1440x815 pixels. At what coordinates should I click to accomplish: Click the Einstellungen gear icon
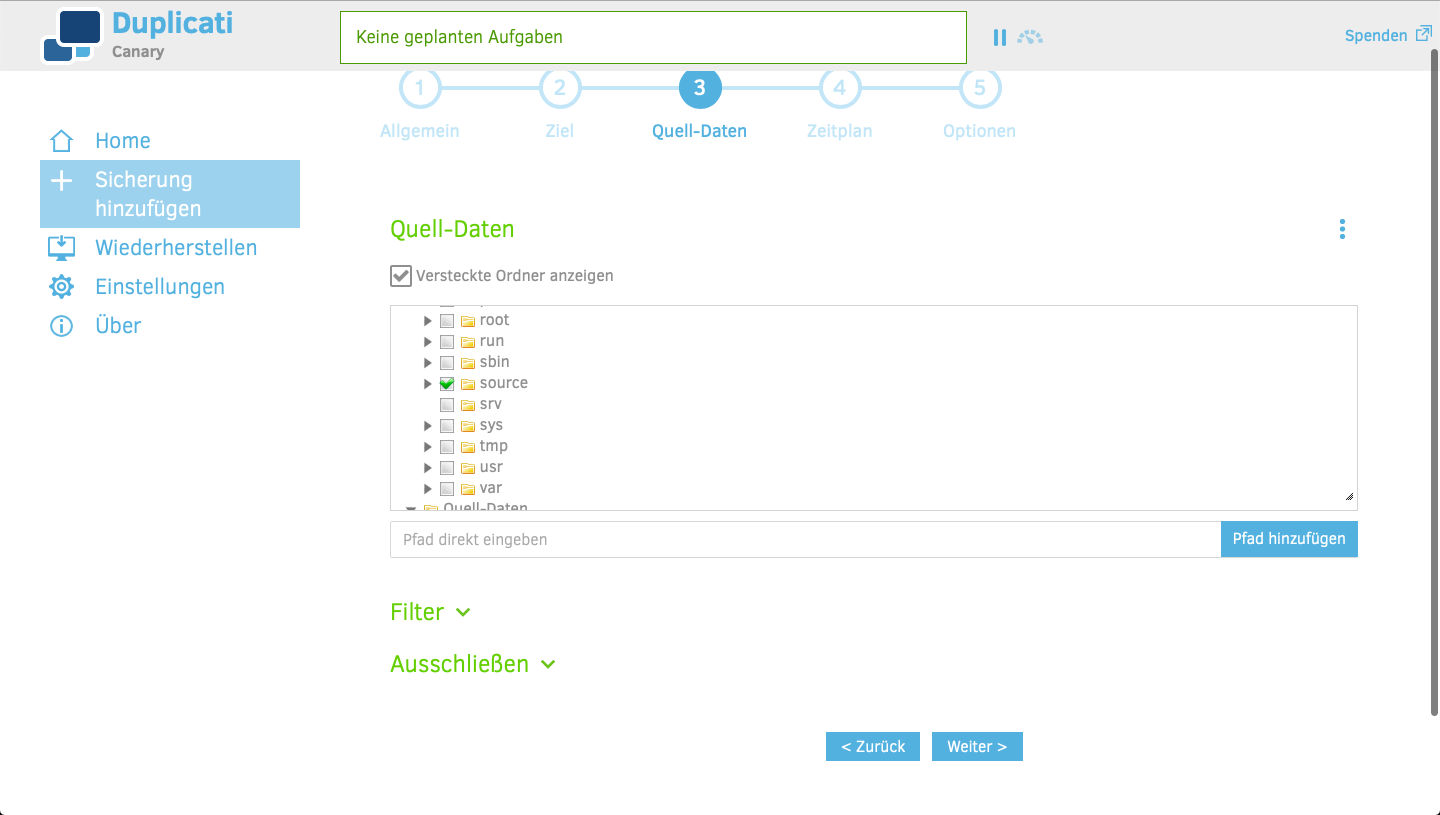pos(62,287)
